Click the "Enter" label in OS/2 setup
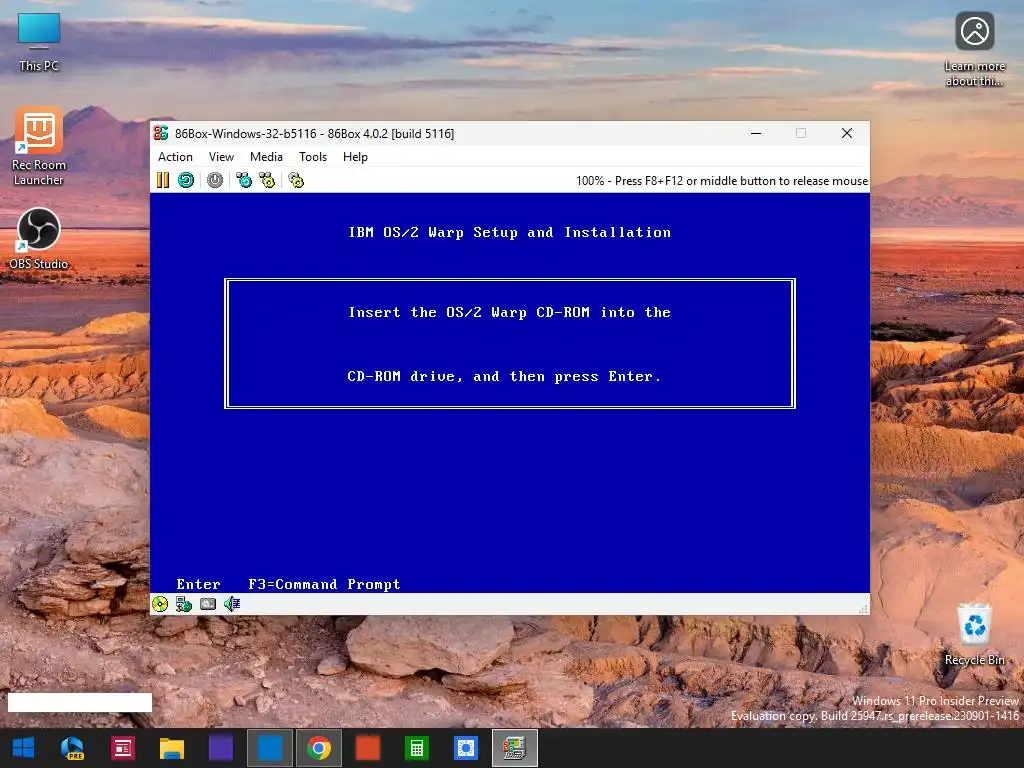The image size is (1024, 768). pyautogui.click(x=199, y=584)
